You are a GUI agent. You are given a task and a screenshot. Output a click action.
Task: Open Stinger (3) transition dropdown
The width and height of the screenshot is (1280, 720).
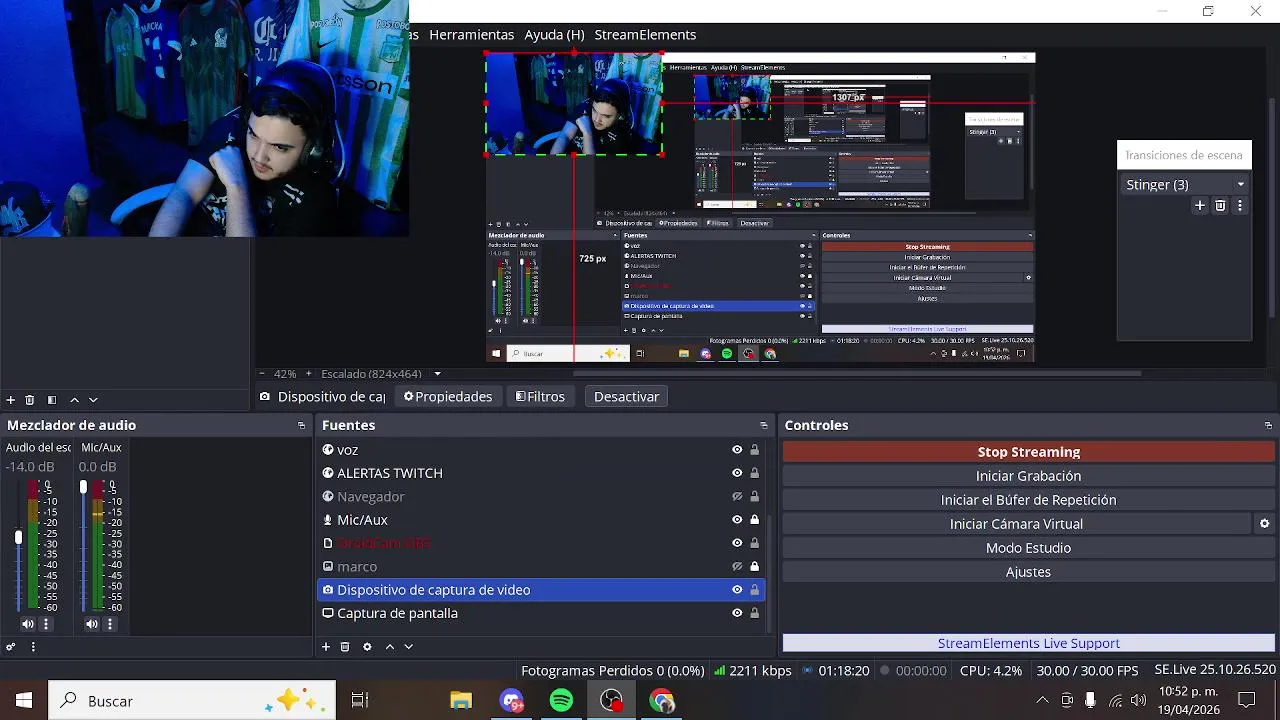(1185, 185)
